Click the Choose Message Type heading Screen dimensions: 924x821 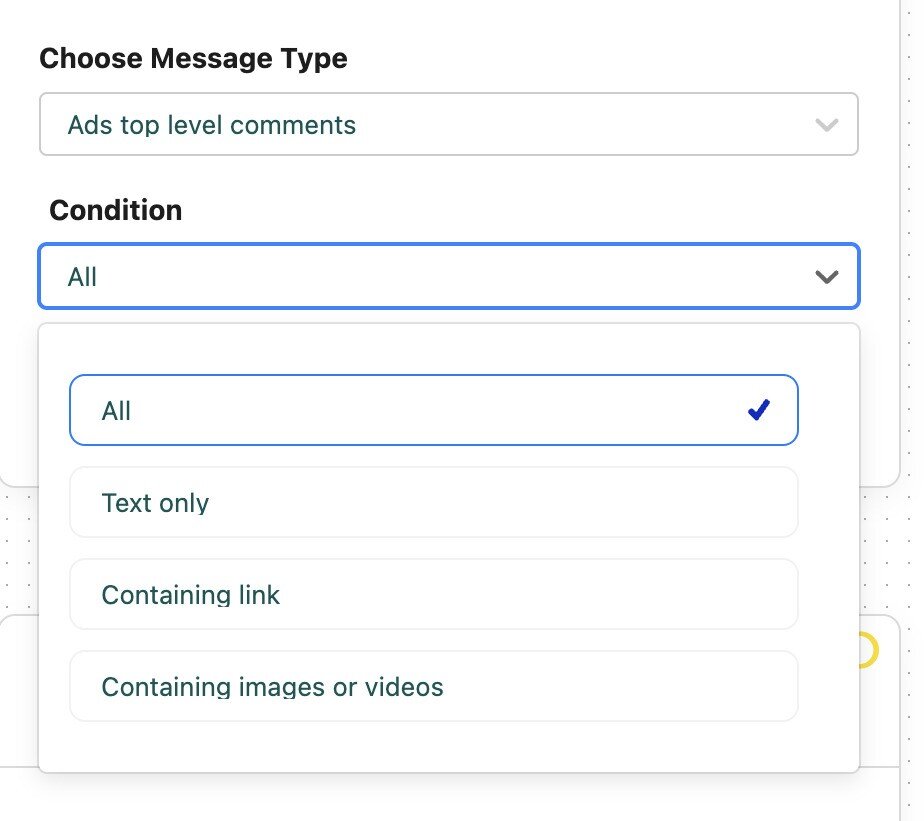click(193, 58)
